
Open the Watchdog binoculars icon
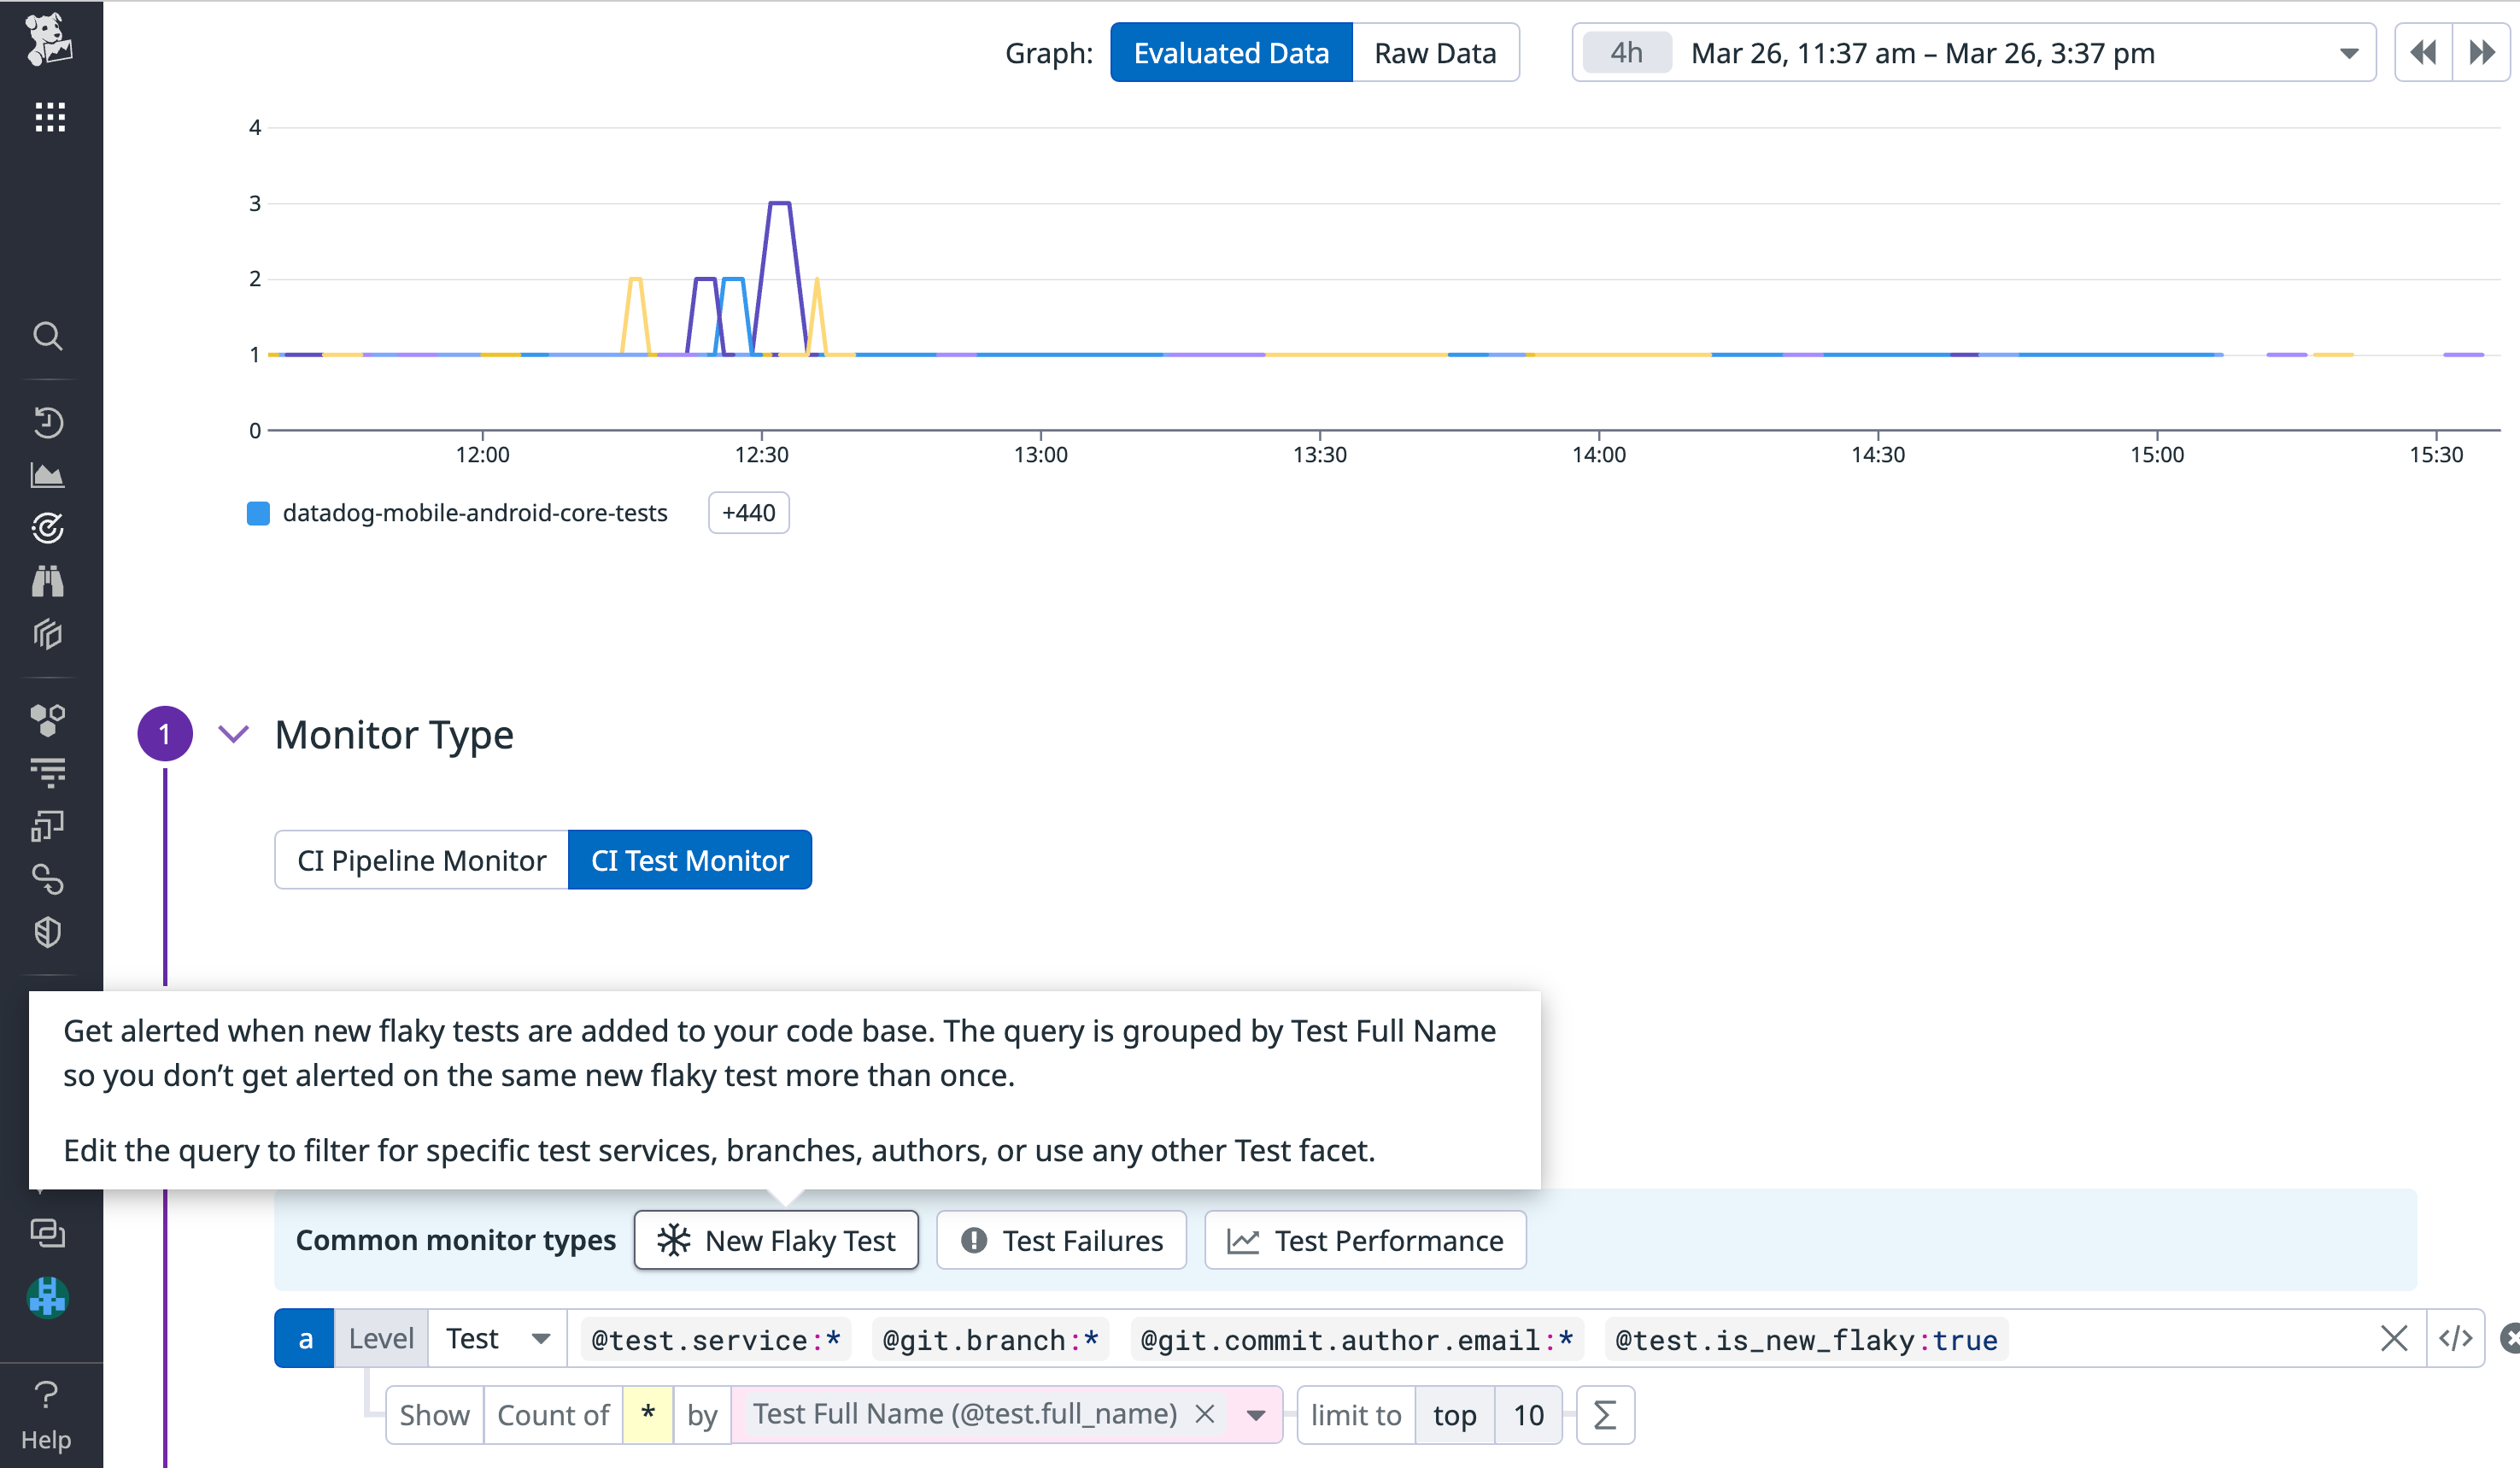47,581
